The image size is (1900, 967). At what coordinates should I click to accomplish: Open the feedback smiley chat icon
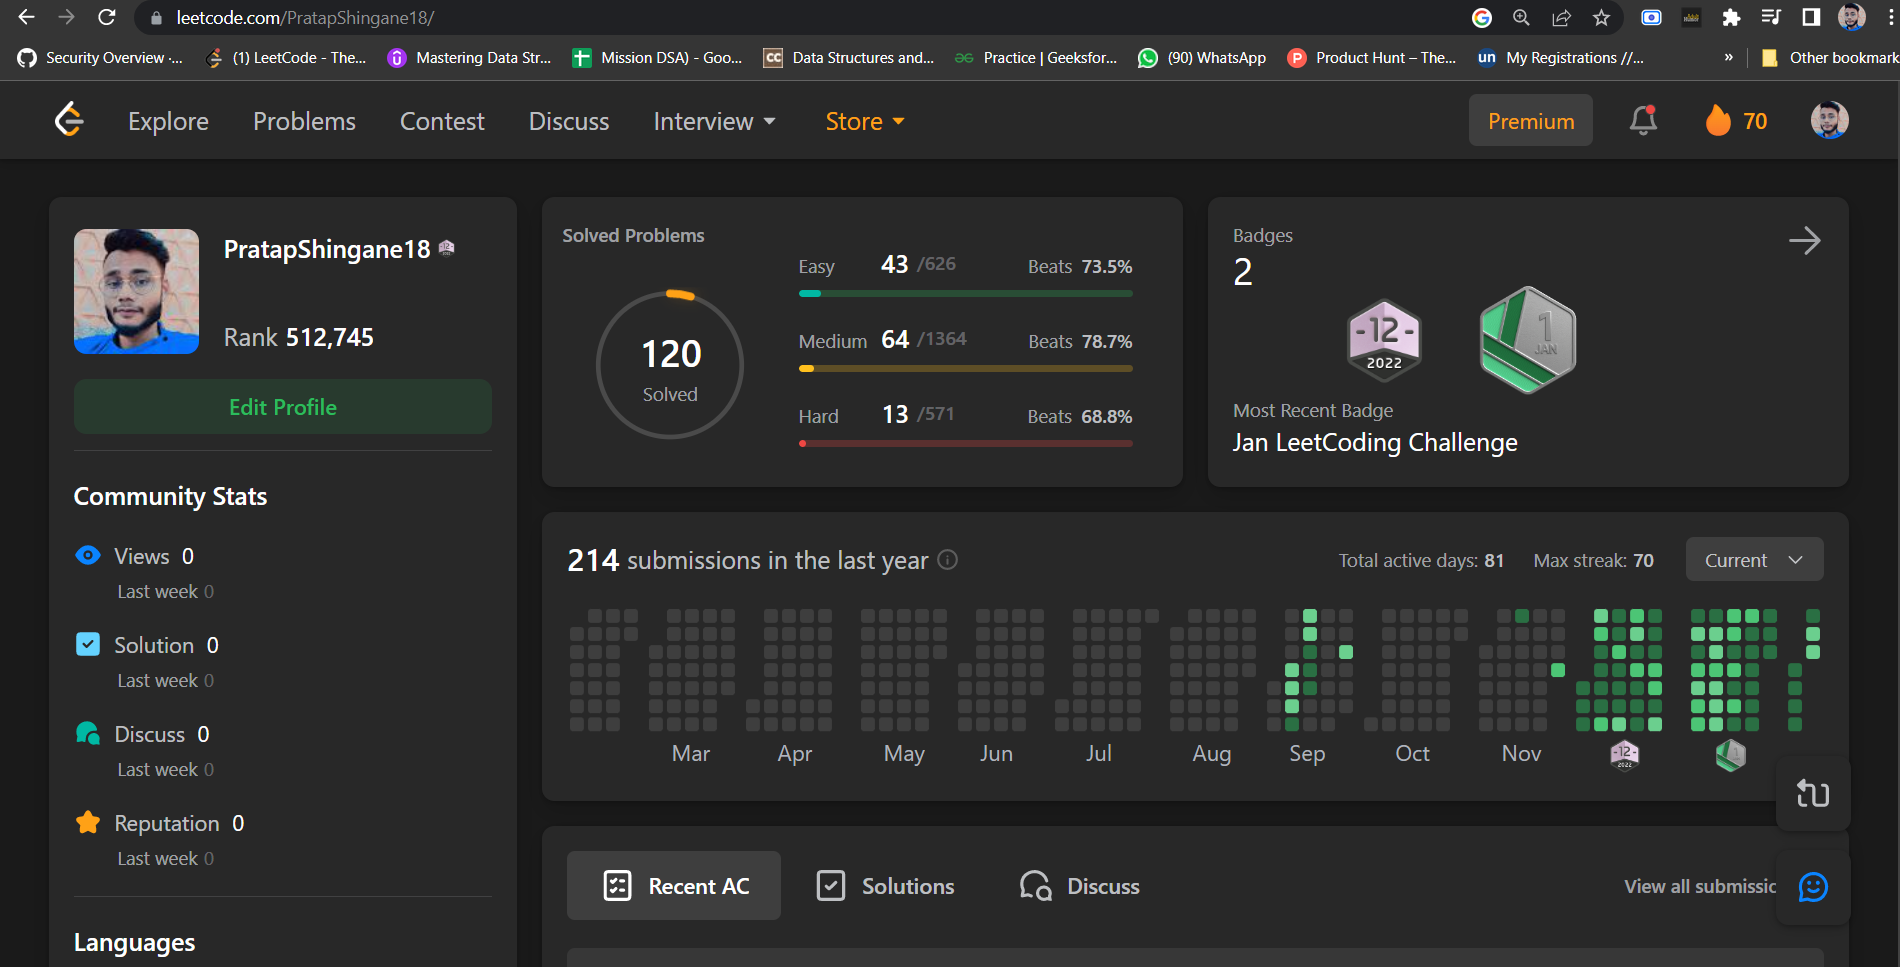1813,887
